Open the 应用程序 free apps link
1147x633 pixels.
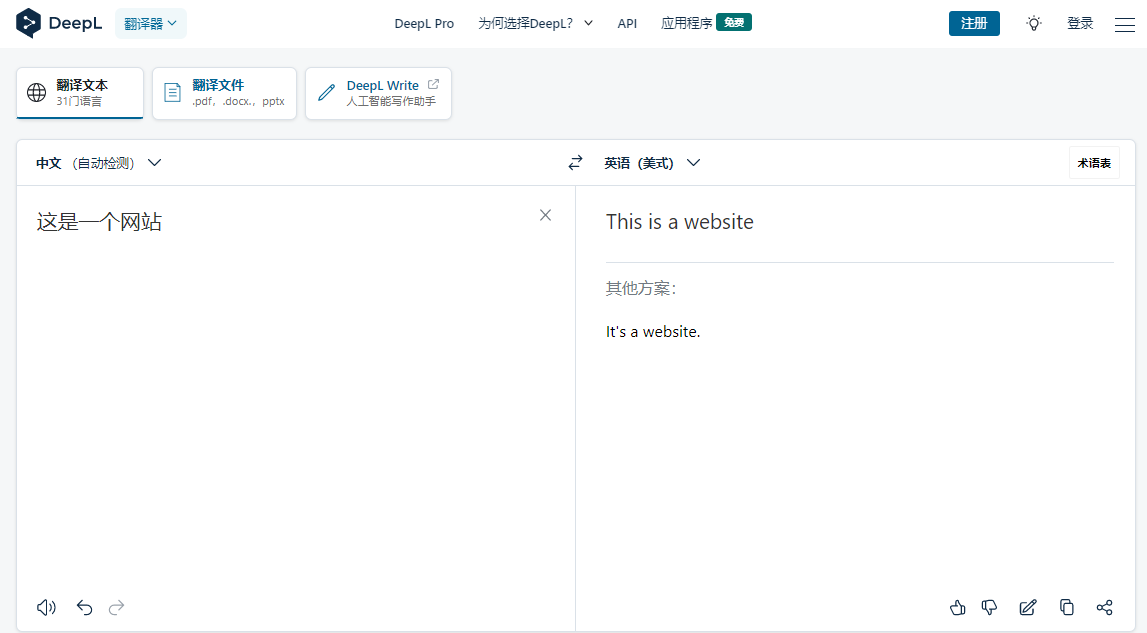[706, 23]
